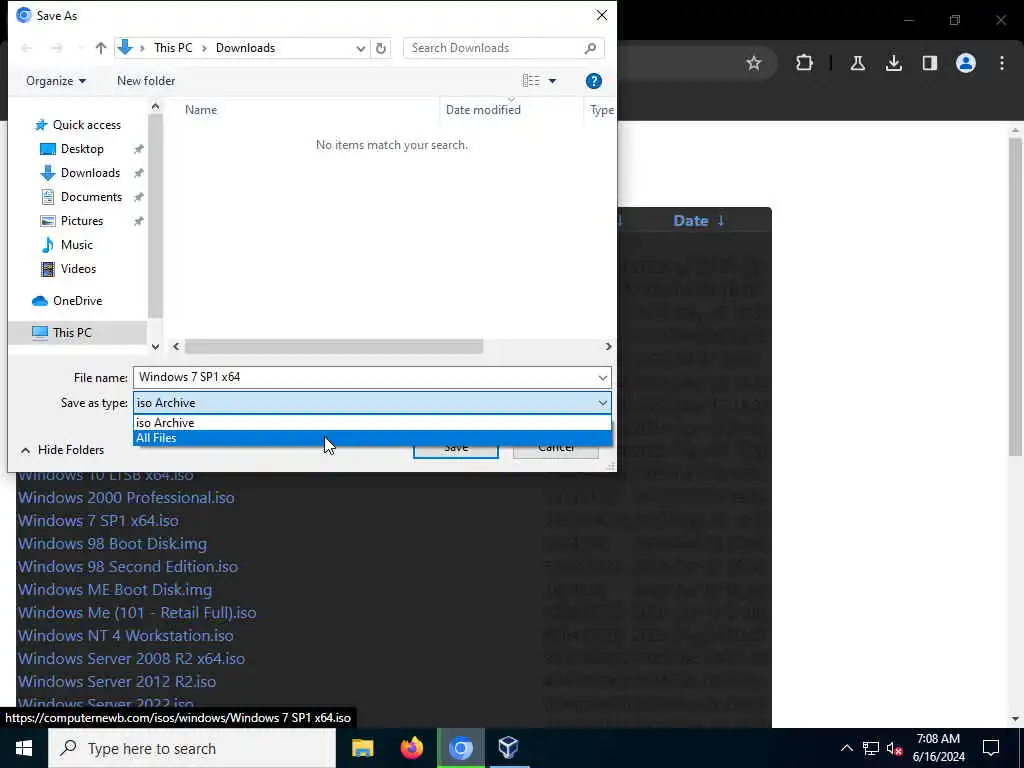Open Windows 98 Second Edition.iso link
This screenshot has height=768, width=1024.
click(128, 566)
